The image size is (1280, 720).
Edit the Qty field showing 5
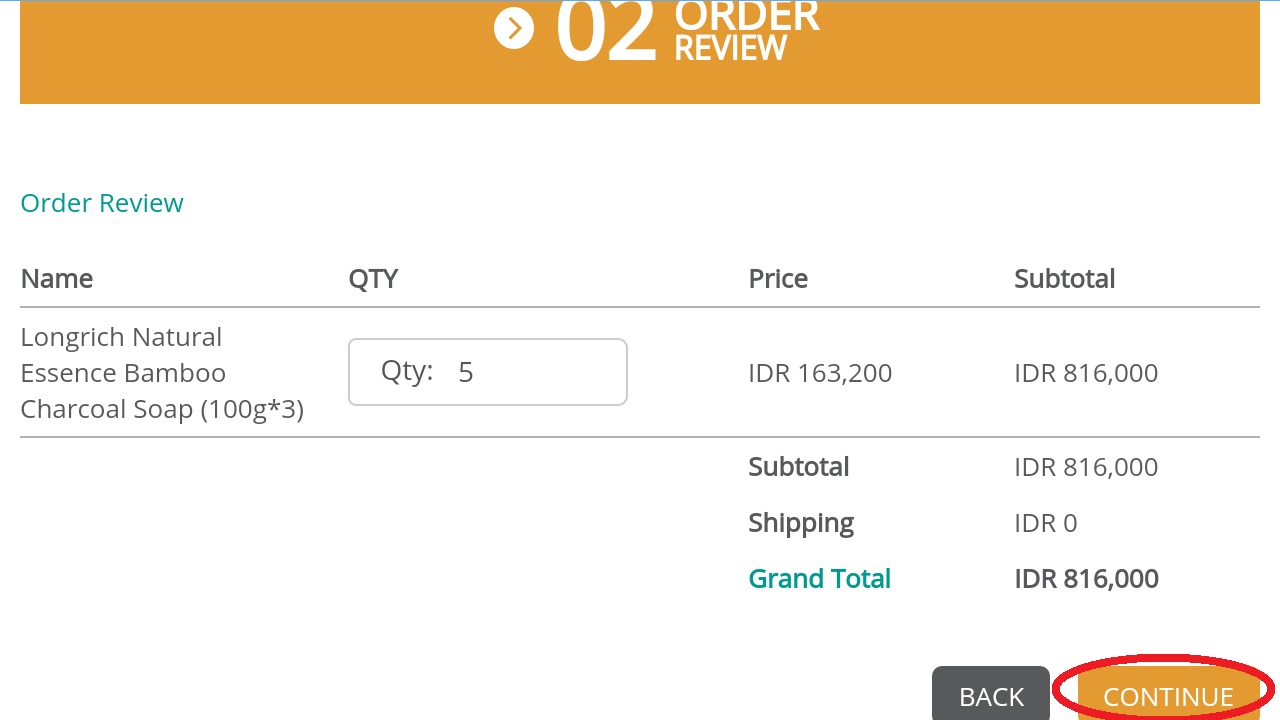click(488, 372)
